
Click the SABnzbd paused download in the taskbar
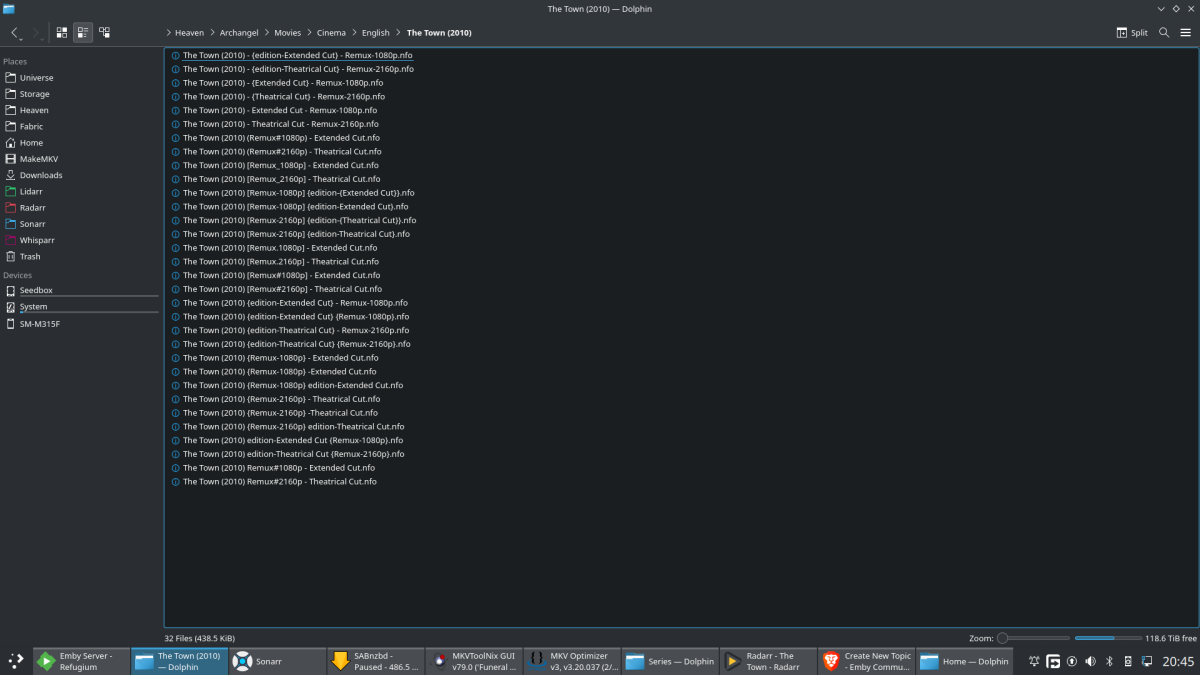(x=375, y=660)
